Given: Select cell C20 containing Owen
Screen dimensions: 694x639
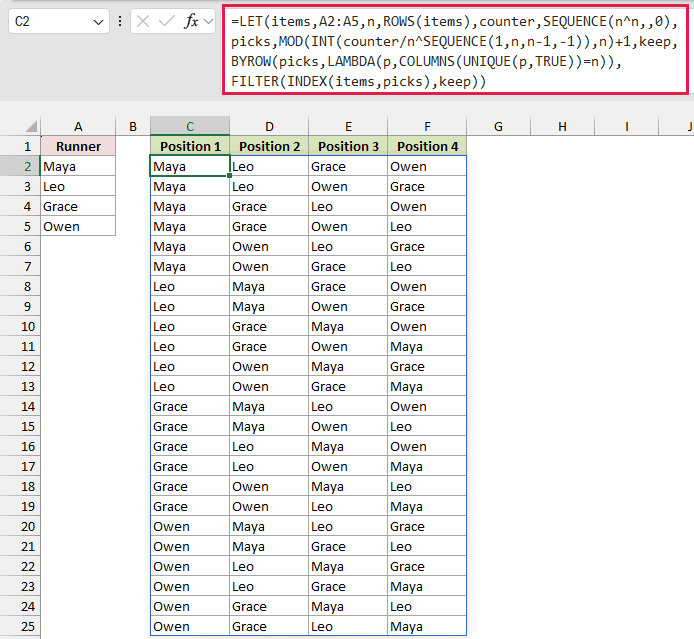Looking at the screenshot, I should pos(190,526).
